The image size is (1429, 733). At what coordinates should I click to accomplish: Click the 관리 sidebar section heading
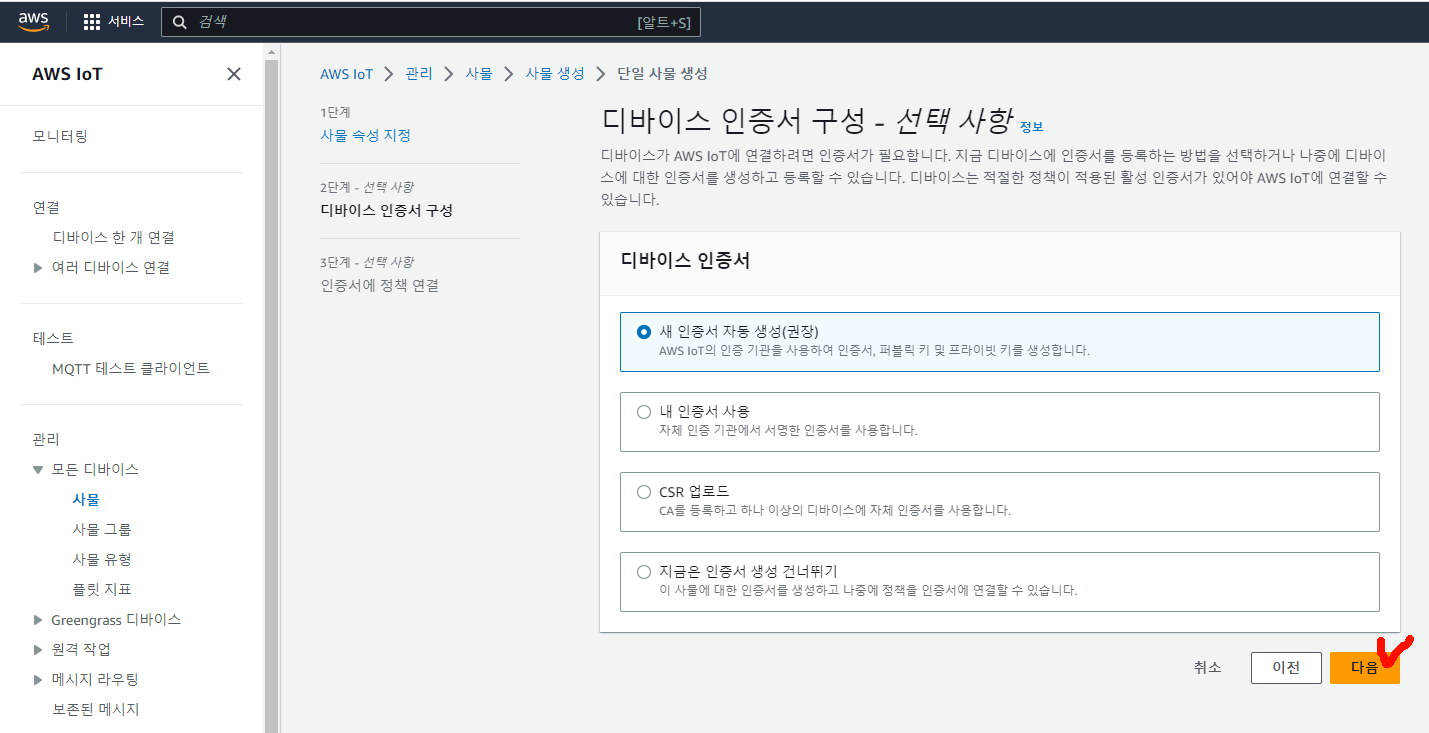46,439
